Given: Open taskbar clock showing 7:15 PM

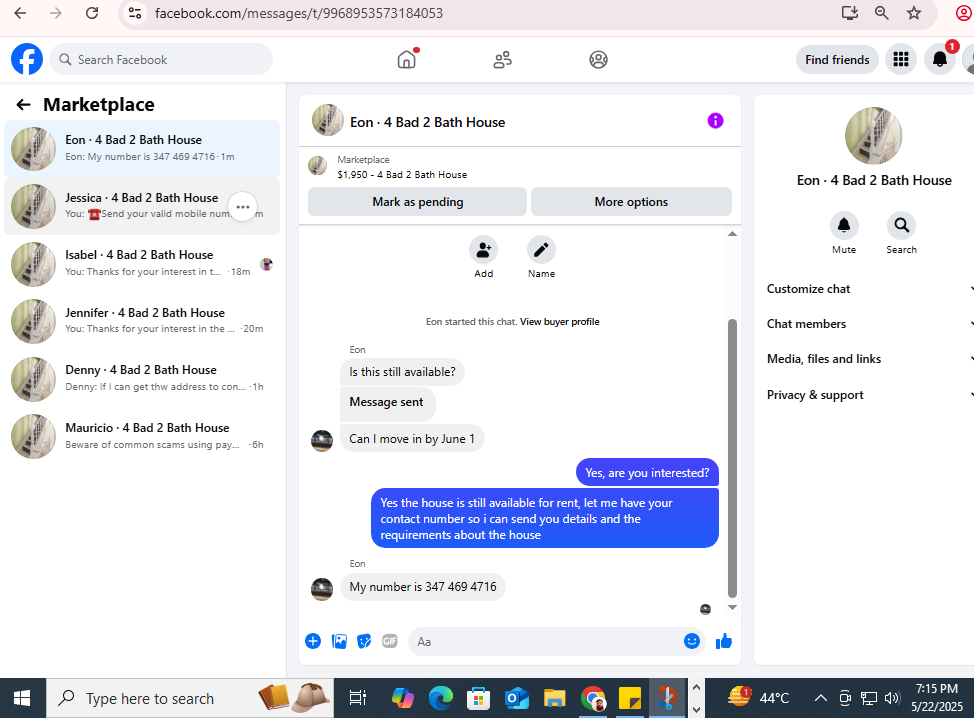Looking at the screenshot, I should (937, 698).
